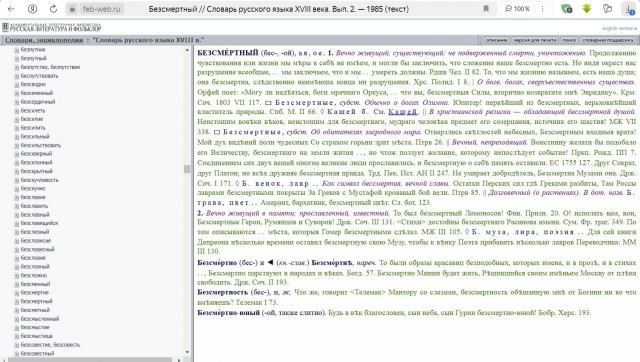Image resolution: width=640 pixels, height=362 pixels.
Task: Click the tree panel vertical scrollbar thumb
Action: point(187,169)
